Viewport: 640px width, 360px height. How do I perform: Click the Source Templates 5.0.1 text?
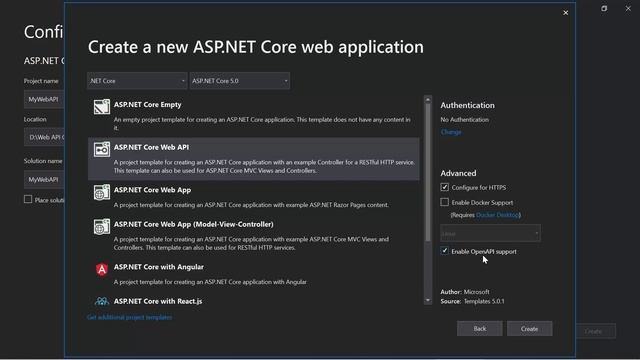pyautogui.click(x=472, y=301)
